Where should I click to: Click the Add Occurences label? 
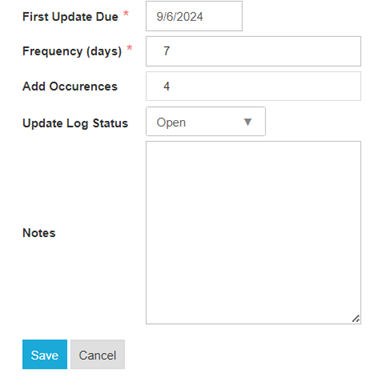(x=70, y=86)
